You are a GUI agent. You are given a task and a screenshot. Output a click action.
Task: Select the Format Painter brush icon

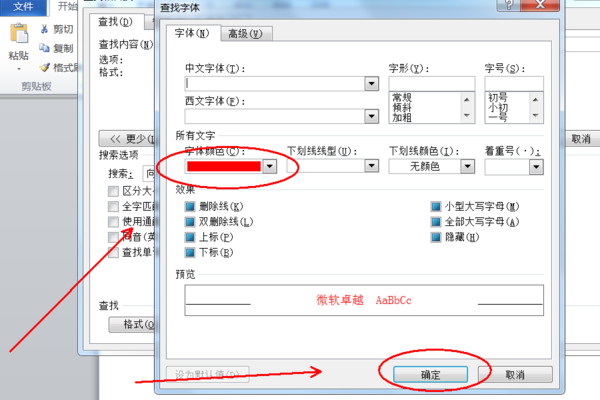pyautogui.click(x=45, y=68)
